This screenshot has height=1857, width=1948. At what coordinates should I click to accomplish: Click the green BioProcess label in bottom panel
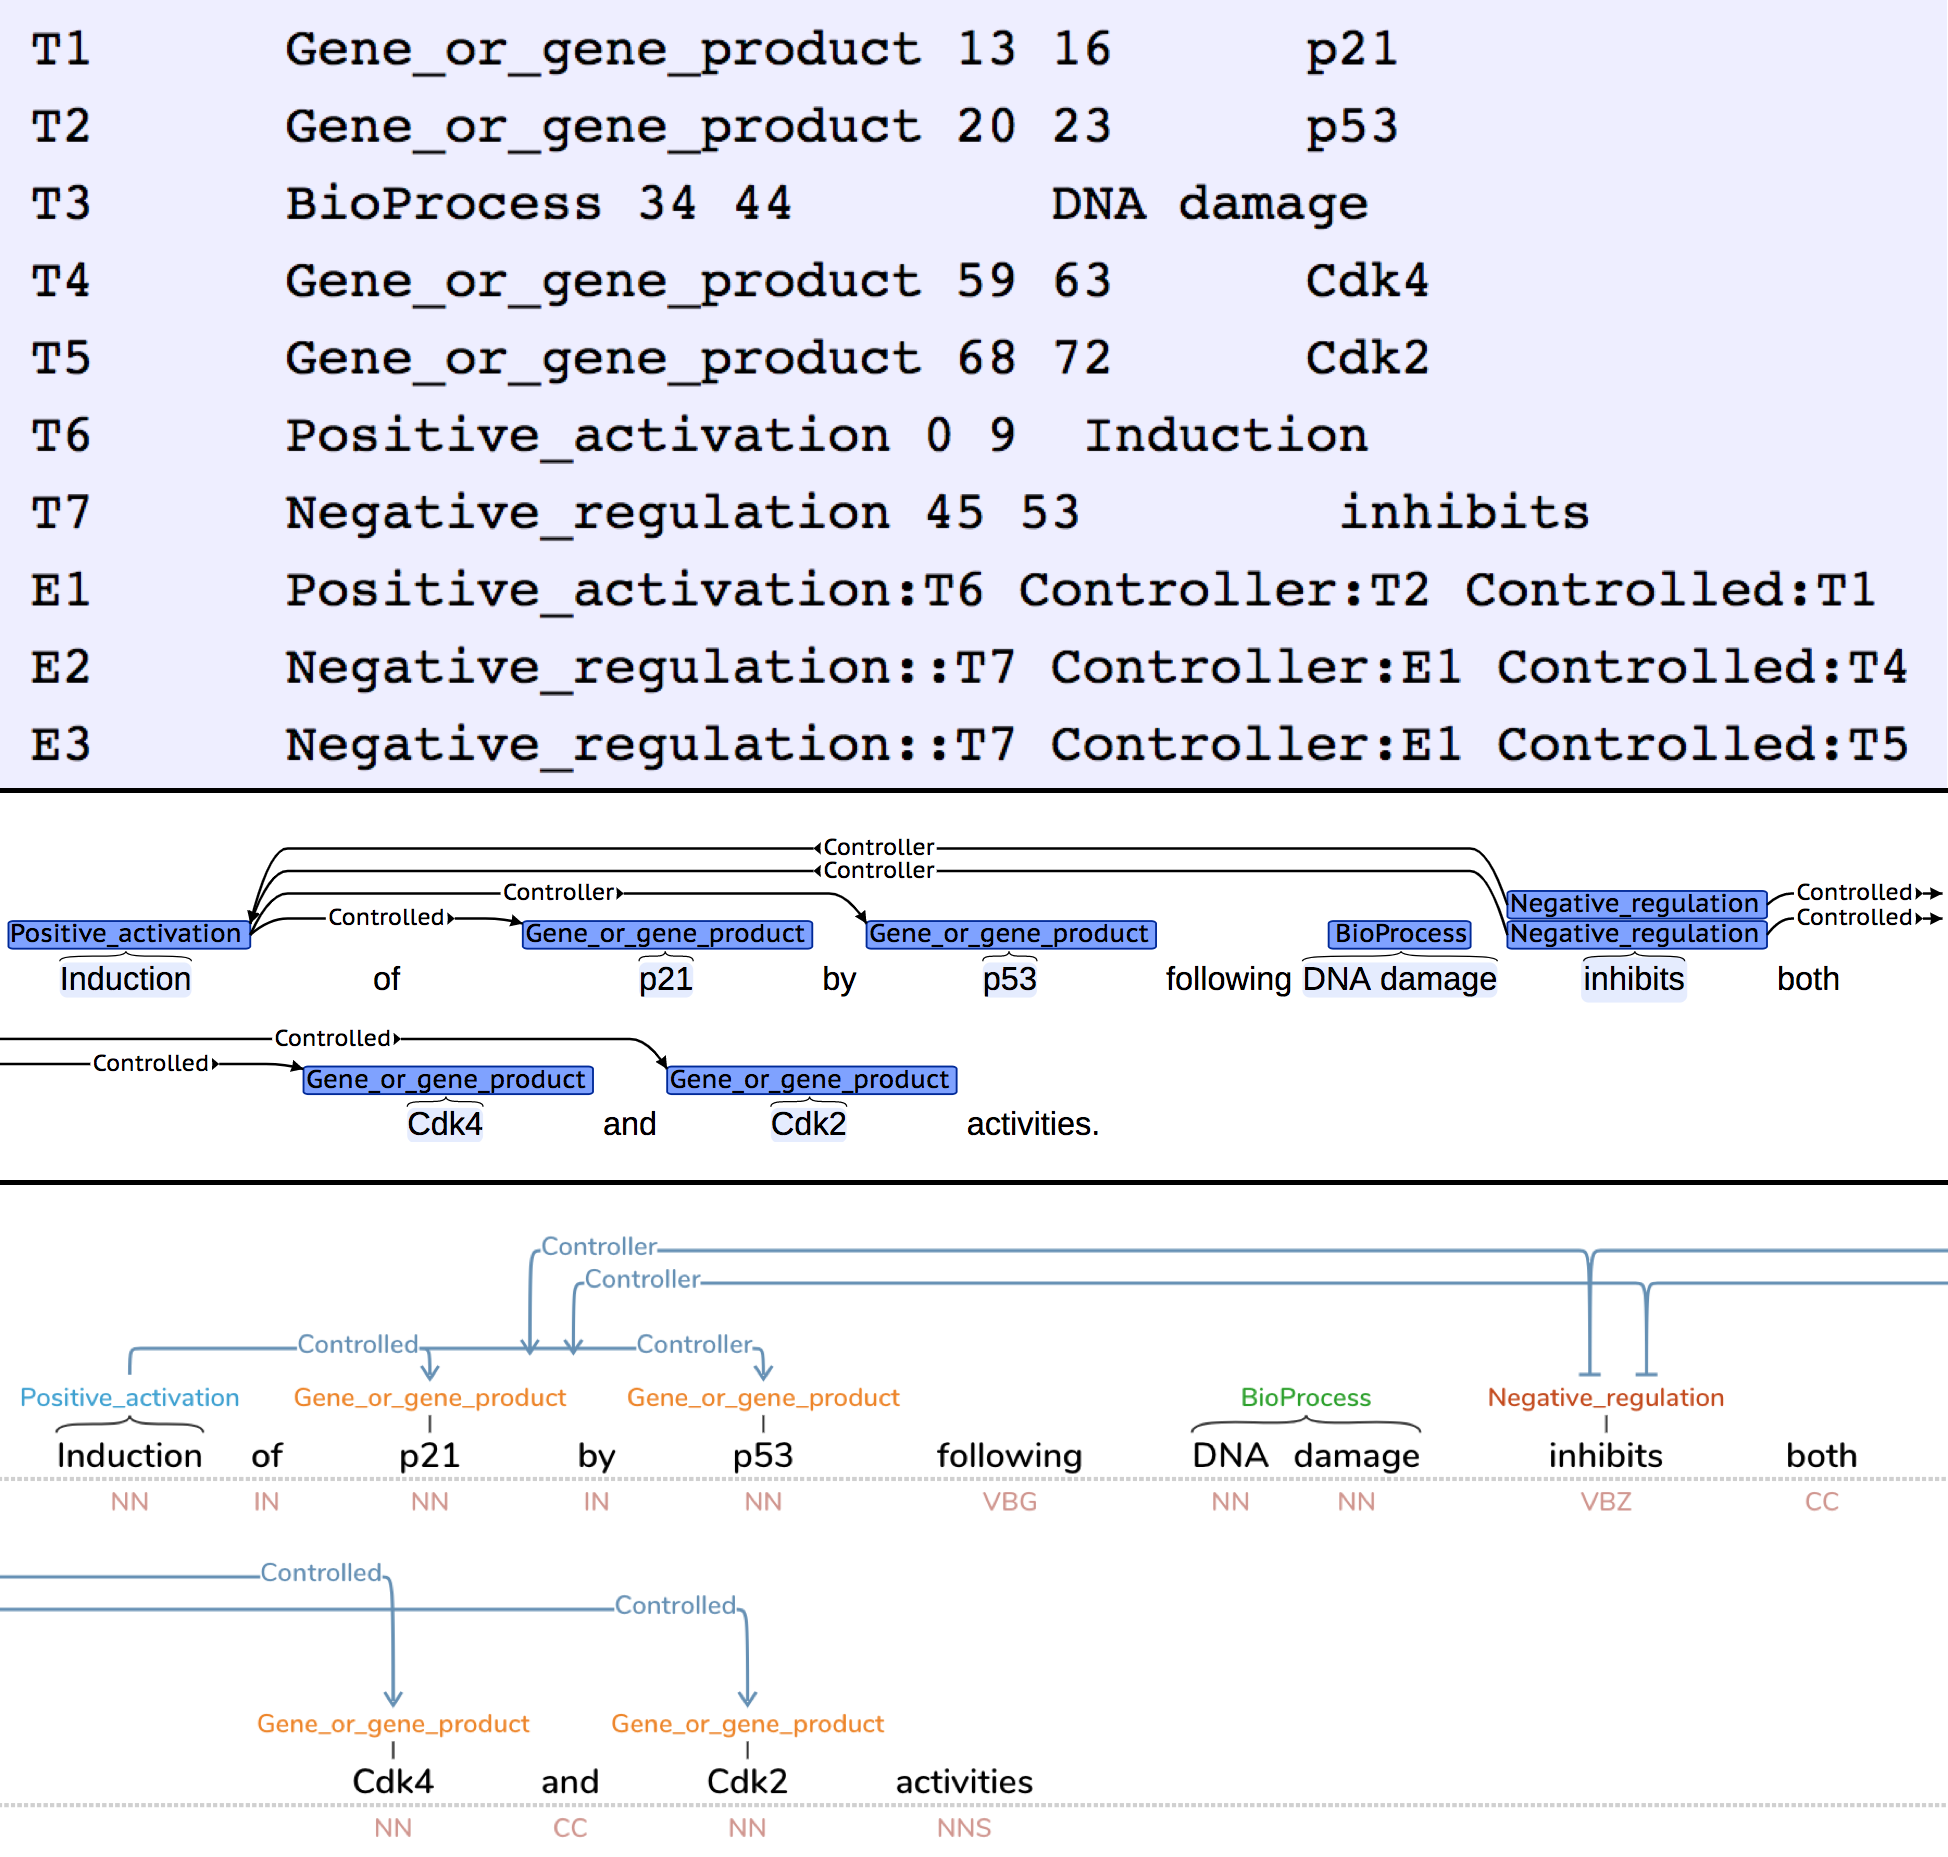[1304, 1397]
